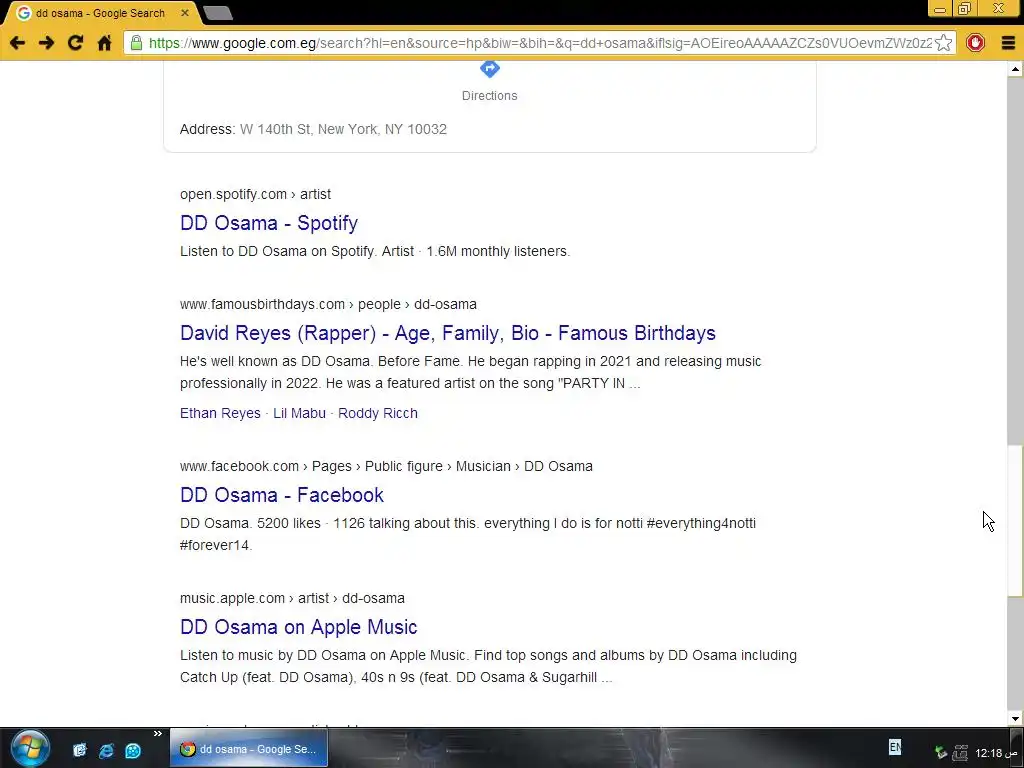Screen dimensions: 1024x768
Task: Reload the Google Search page
Action: [75, 43]
